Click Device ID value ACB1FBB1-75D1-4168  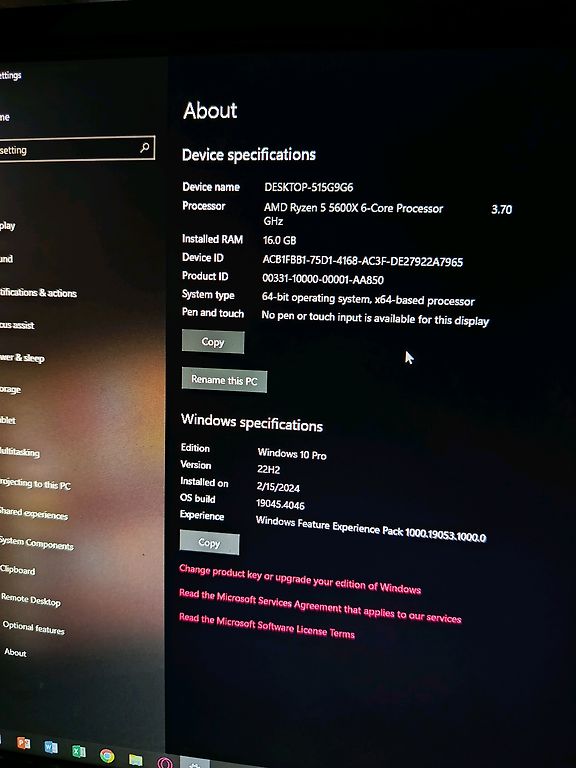coord(362,261)
